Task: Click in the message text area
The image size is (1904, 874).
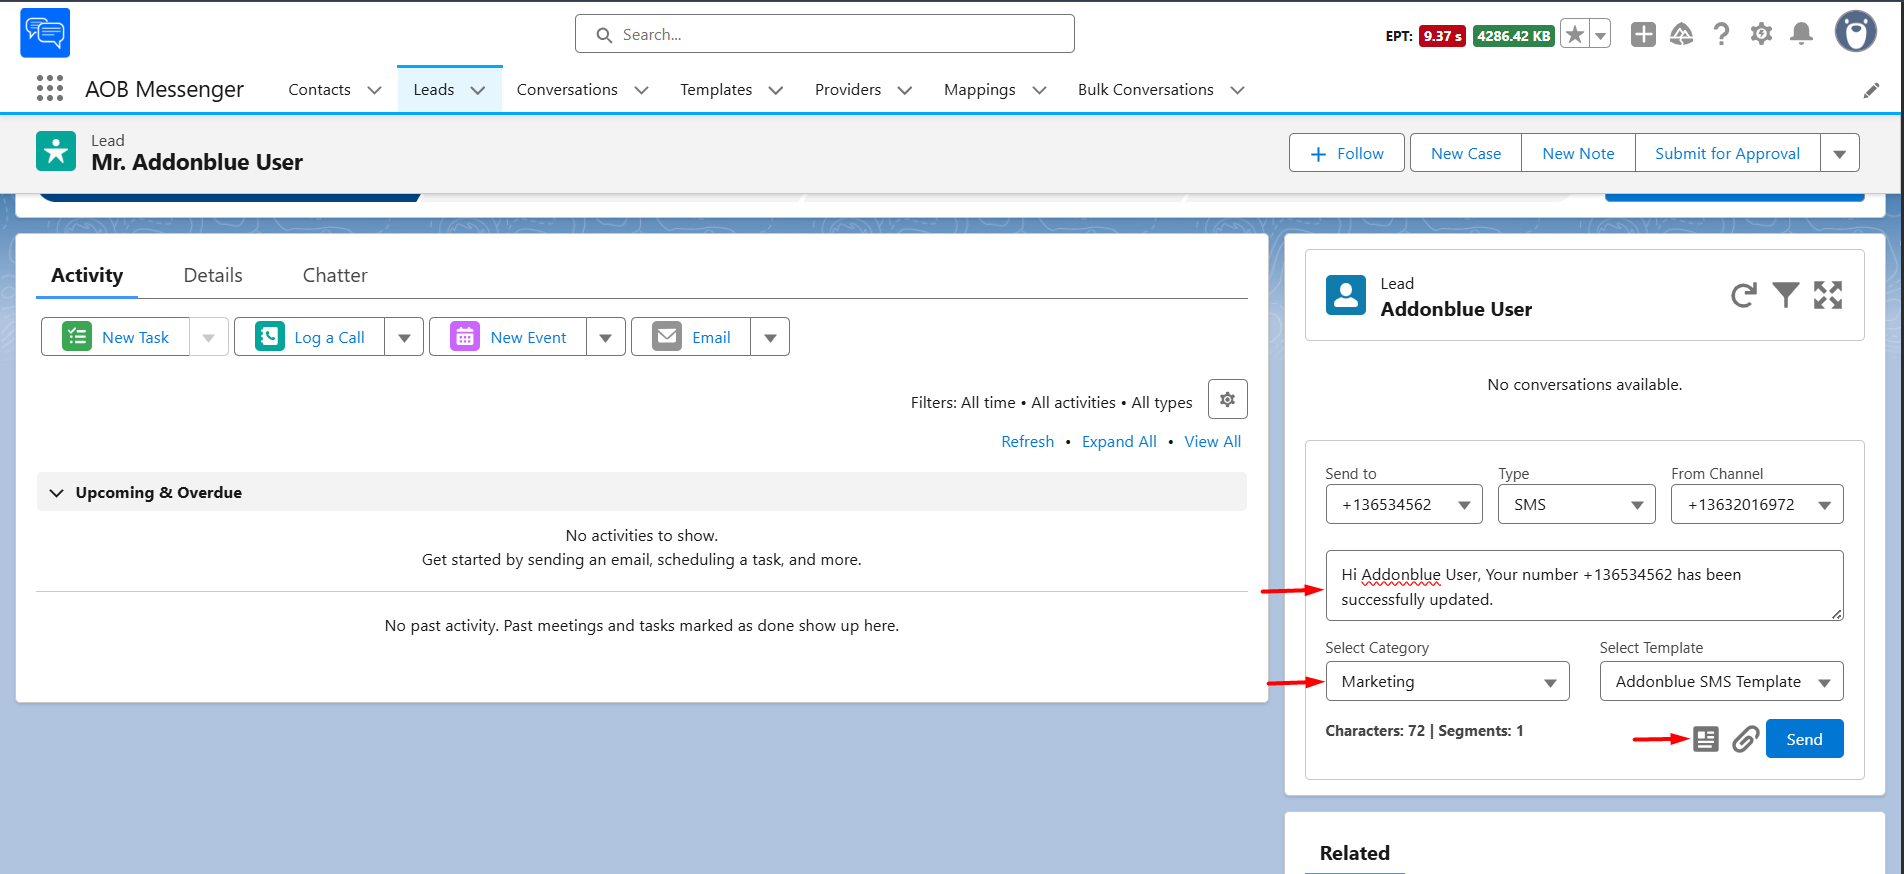Action: pos(1584,586)
